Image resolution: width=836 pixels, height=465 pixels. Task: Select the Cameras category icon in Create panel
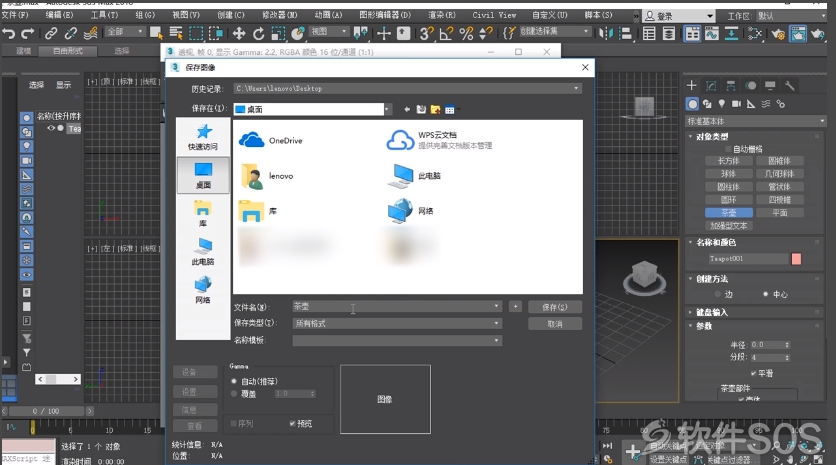pyautogui.click(x=736, y=103)
